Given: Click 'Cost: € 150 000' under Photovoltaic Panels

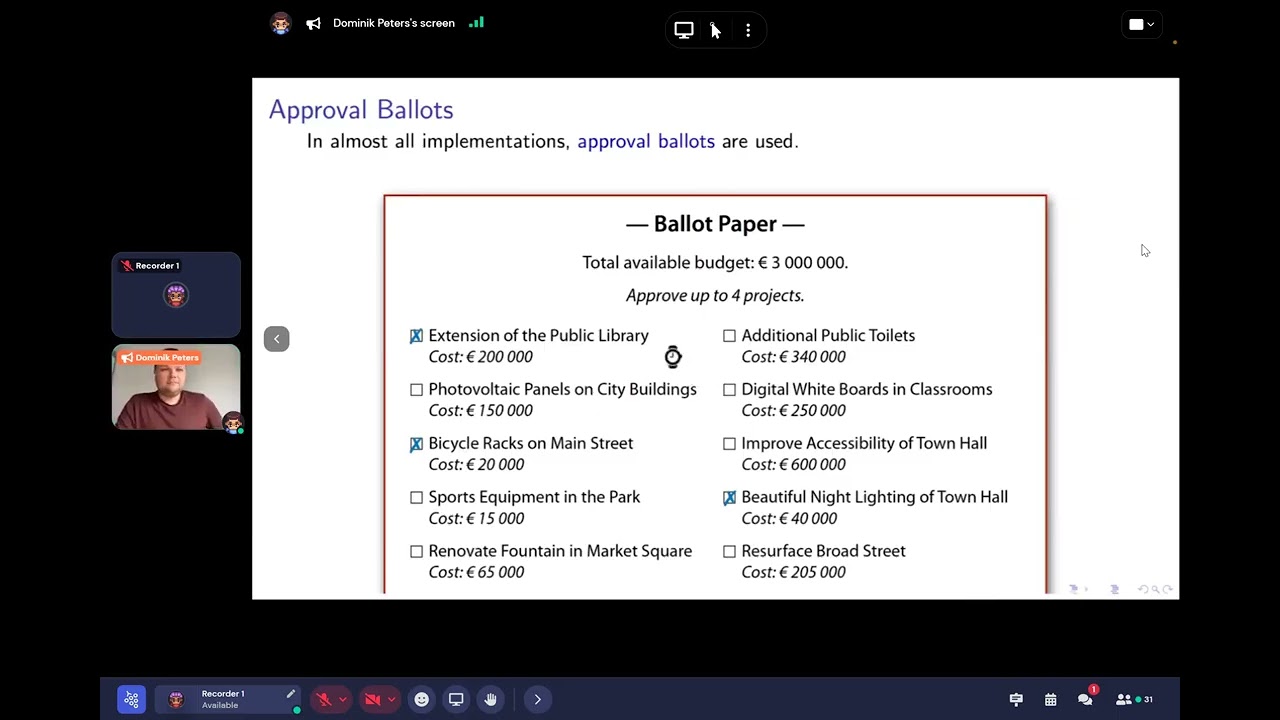Looking at the screenshot, I should (x=481, y=411).
